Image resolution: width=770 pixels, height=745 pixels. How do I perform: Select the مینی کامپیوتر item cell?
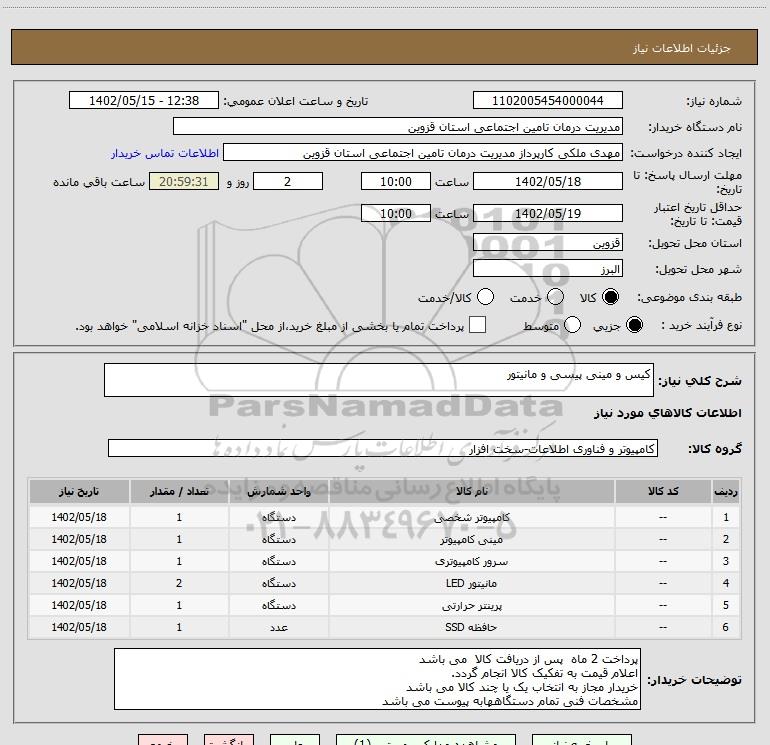point(471,539)
